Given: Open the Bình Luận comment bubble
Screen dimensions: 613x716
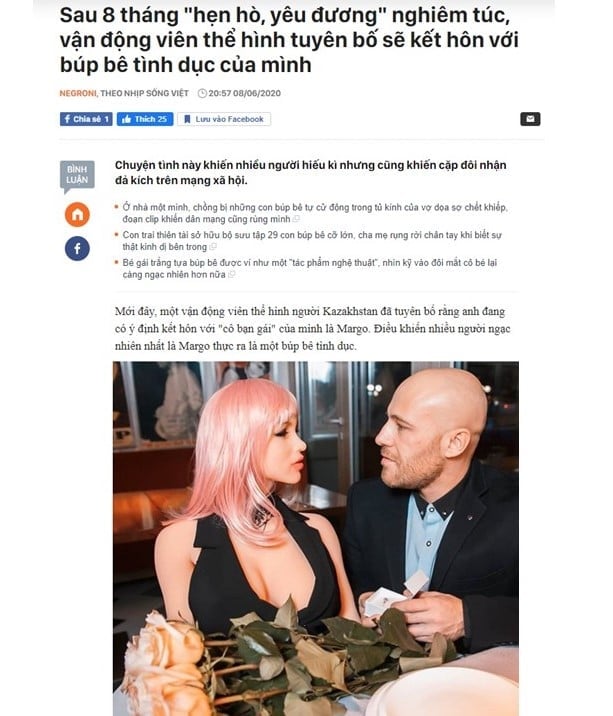Looking at the screenshot, I should coord(77,176).
